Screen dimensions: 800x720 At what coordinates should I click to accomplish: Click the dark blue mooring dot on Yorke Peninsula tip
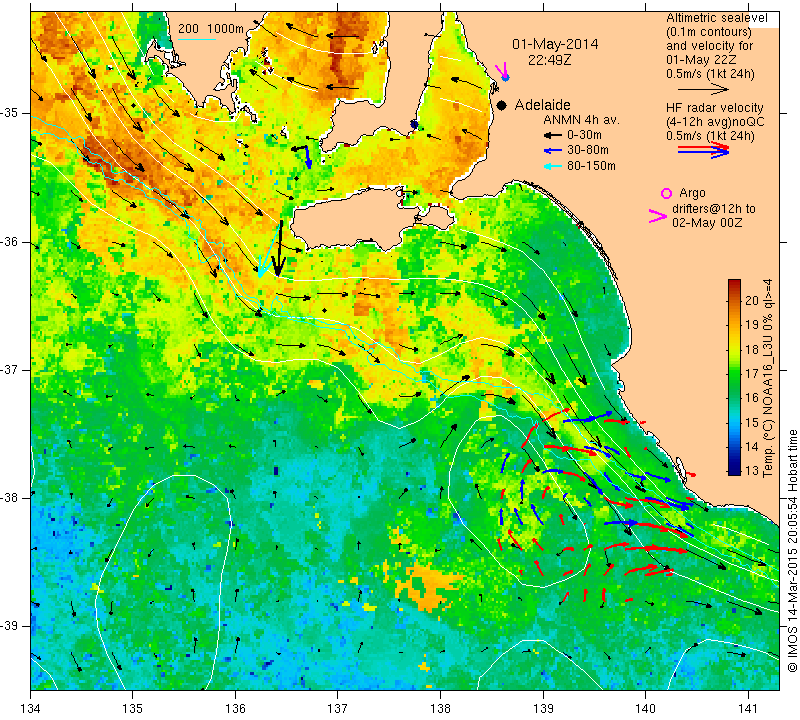click(x=414, y=125)
